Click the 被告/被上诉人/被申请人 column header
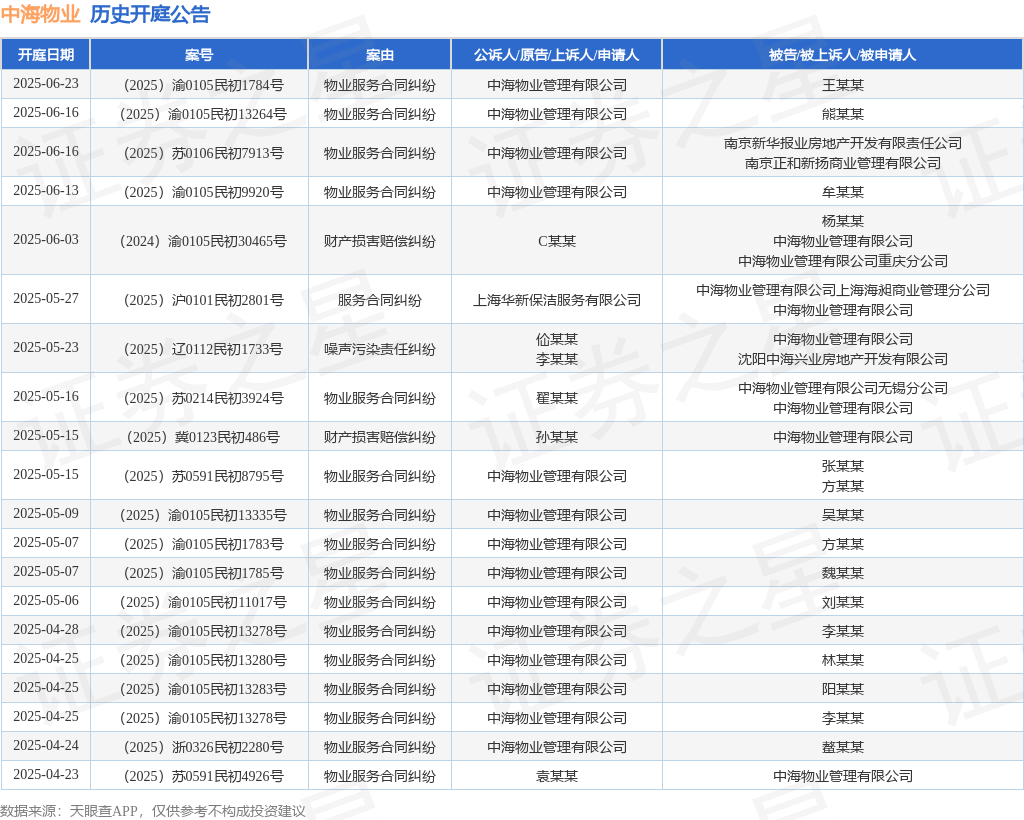 coord(842,55)
